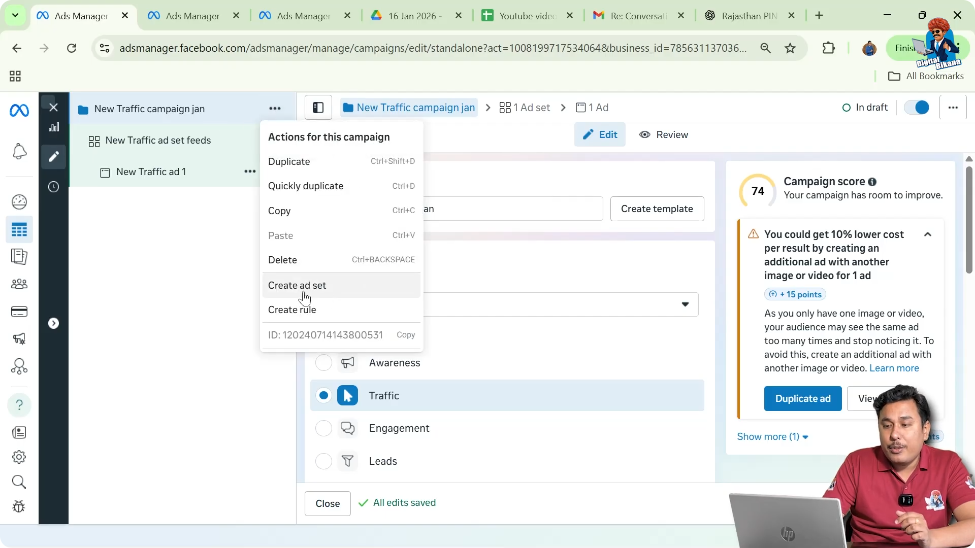
Task: Open more options beside the draft toggle
Action: tap(953, 108)
